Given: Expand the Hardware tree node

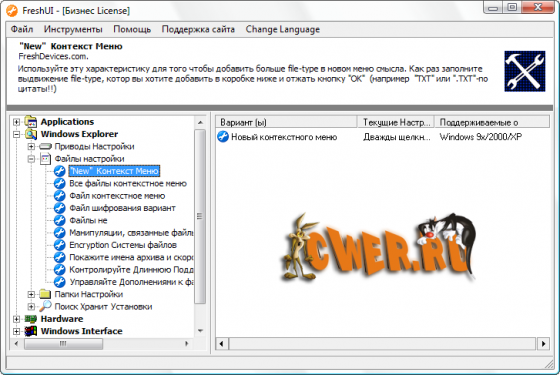Looking at the screenshot, I should click(x=16, y=319).
